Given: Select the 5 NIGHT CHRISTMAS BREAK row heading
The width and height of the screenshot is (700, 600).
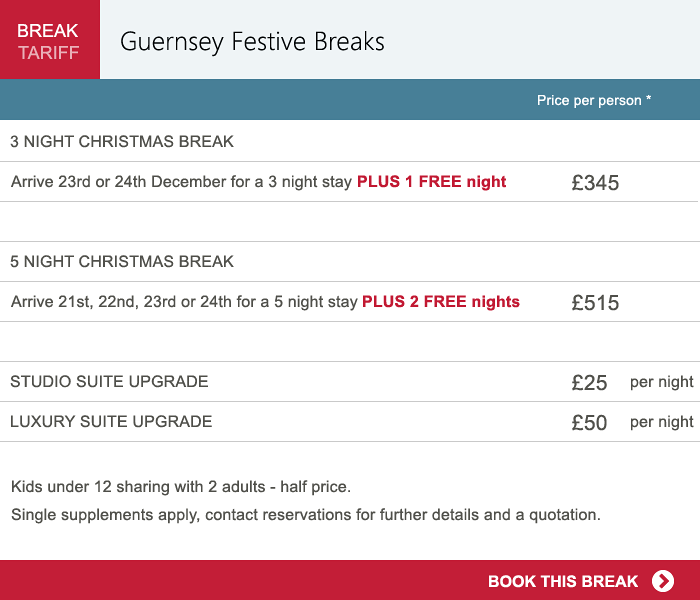Looking at the screenshot, I should pos(122,262).
